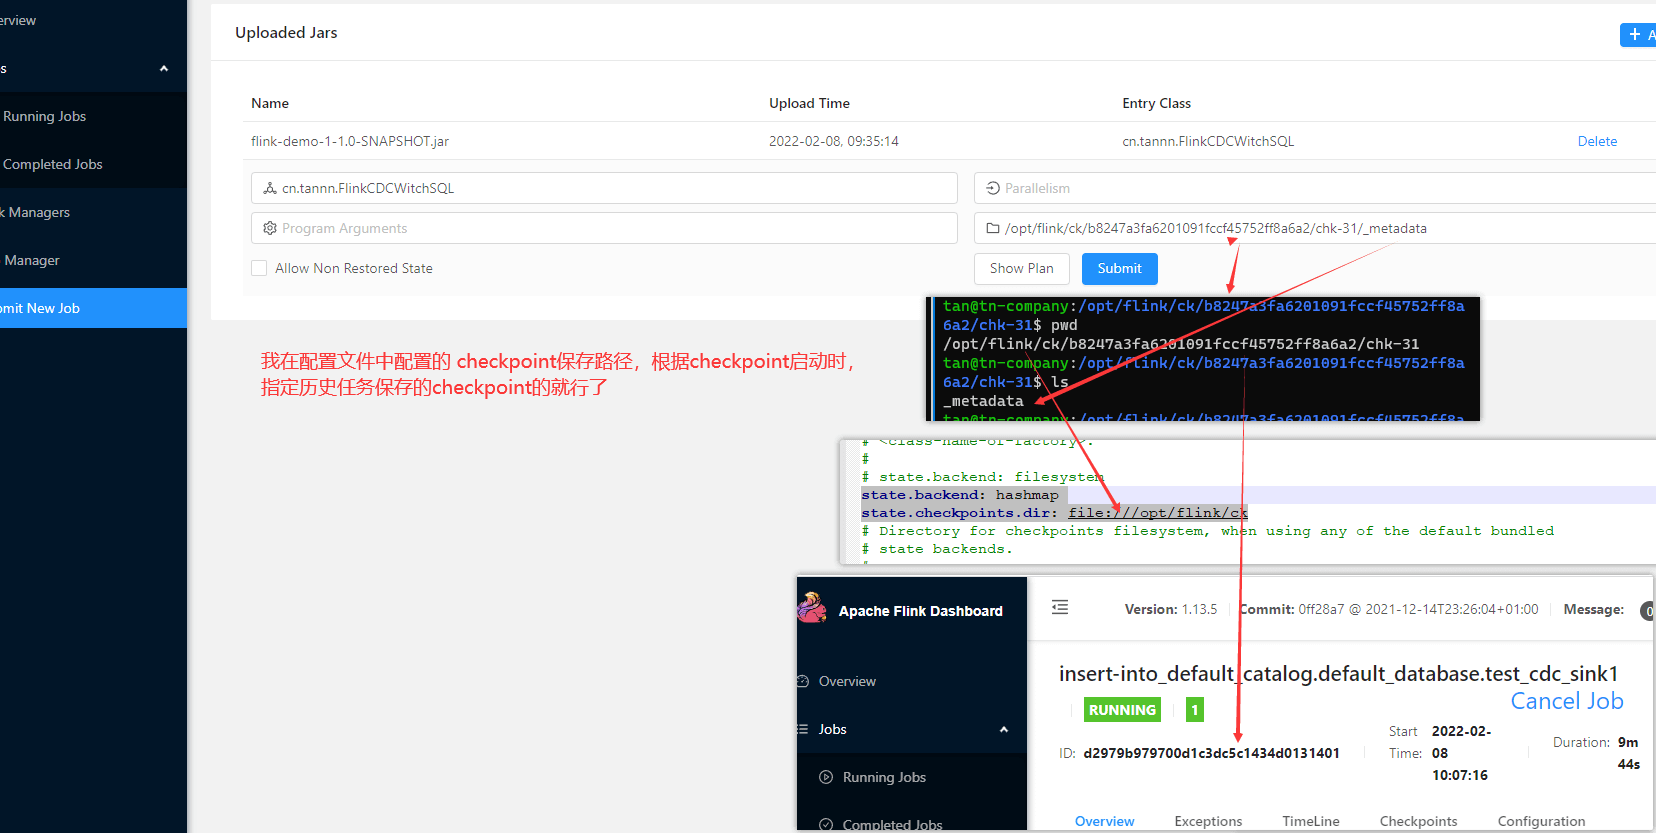
Task: Go to Task Managers page
Action: tap(36, 212)
